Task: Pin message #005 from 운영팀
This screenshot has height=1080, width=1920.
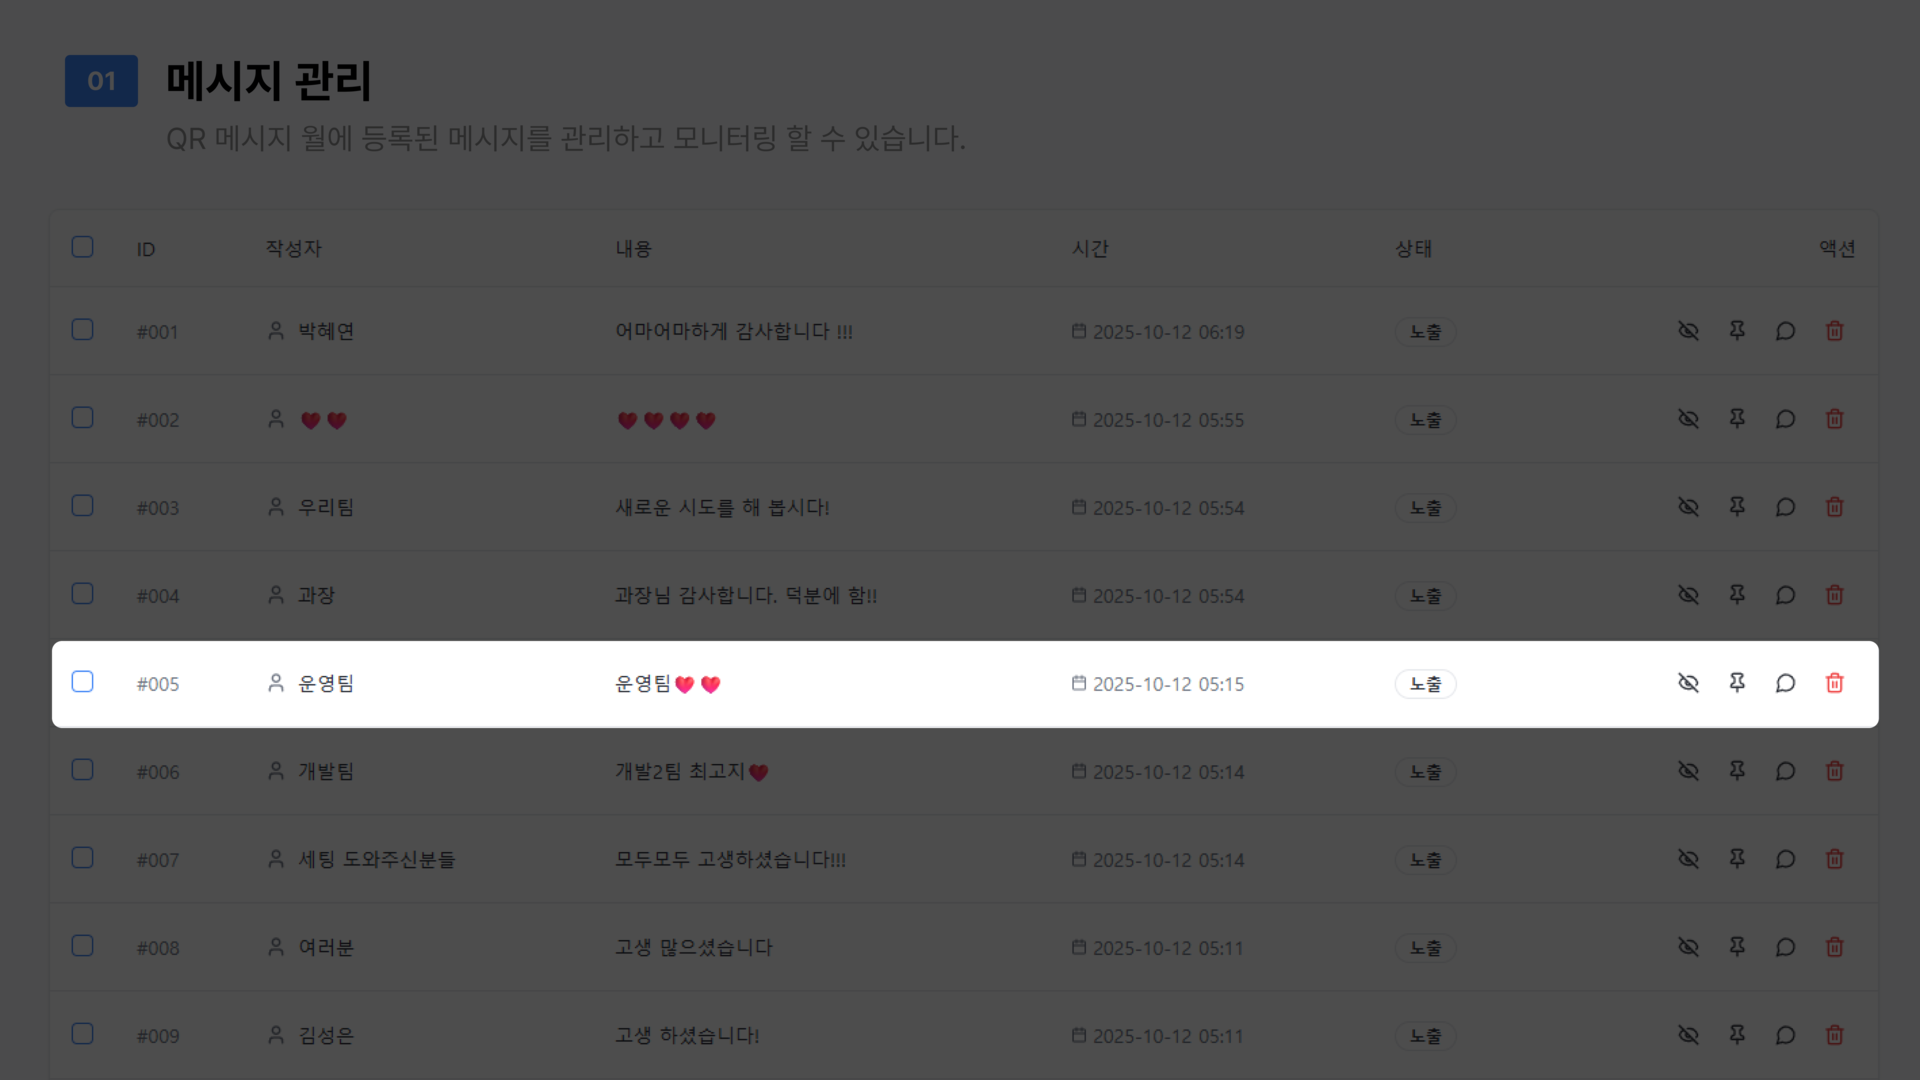Action: click(x=1737, y=683)
